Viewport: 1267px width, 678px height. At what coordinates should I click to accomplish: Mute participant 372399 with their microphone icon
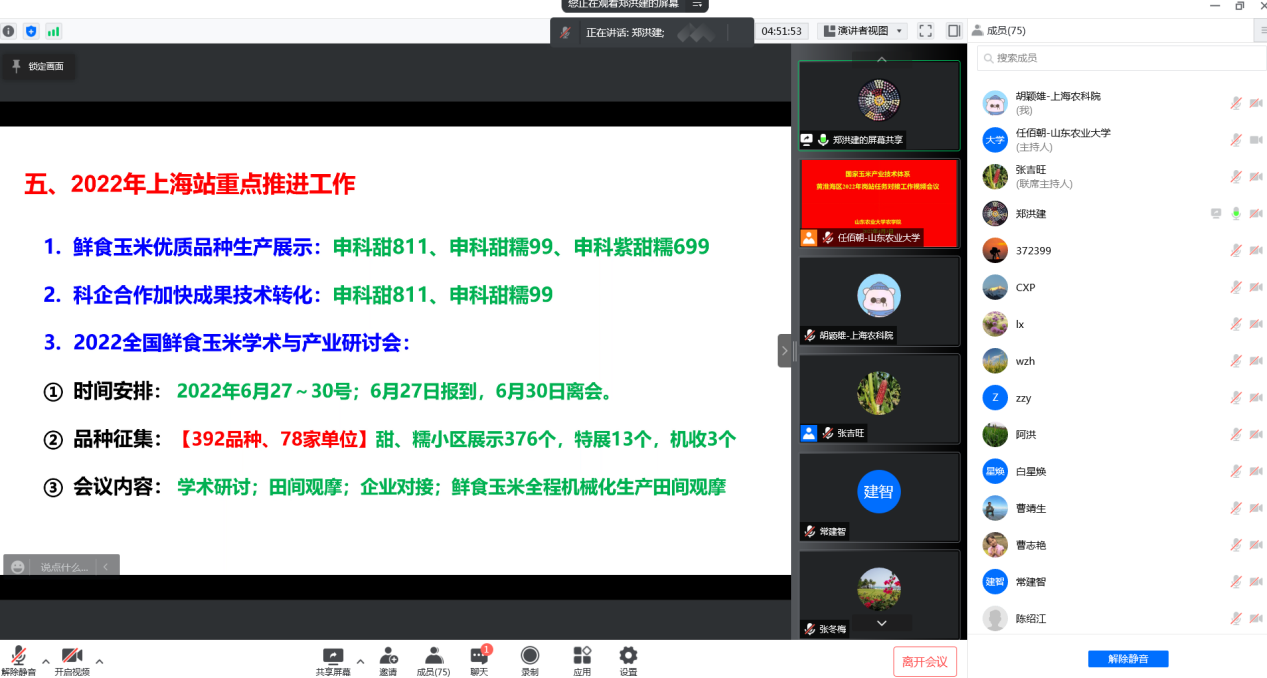click(1233, 250)
